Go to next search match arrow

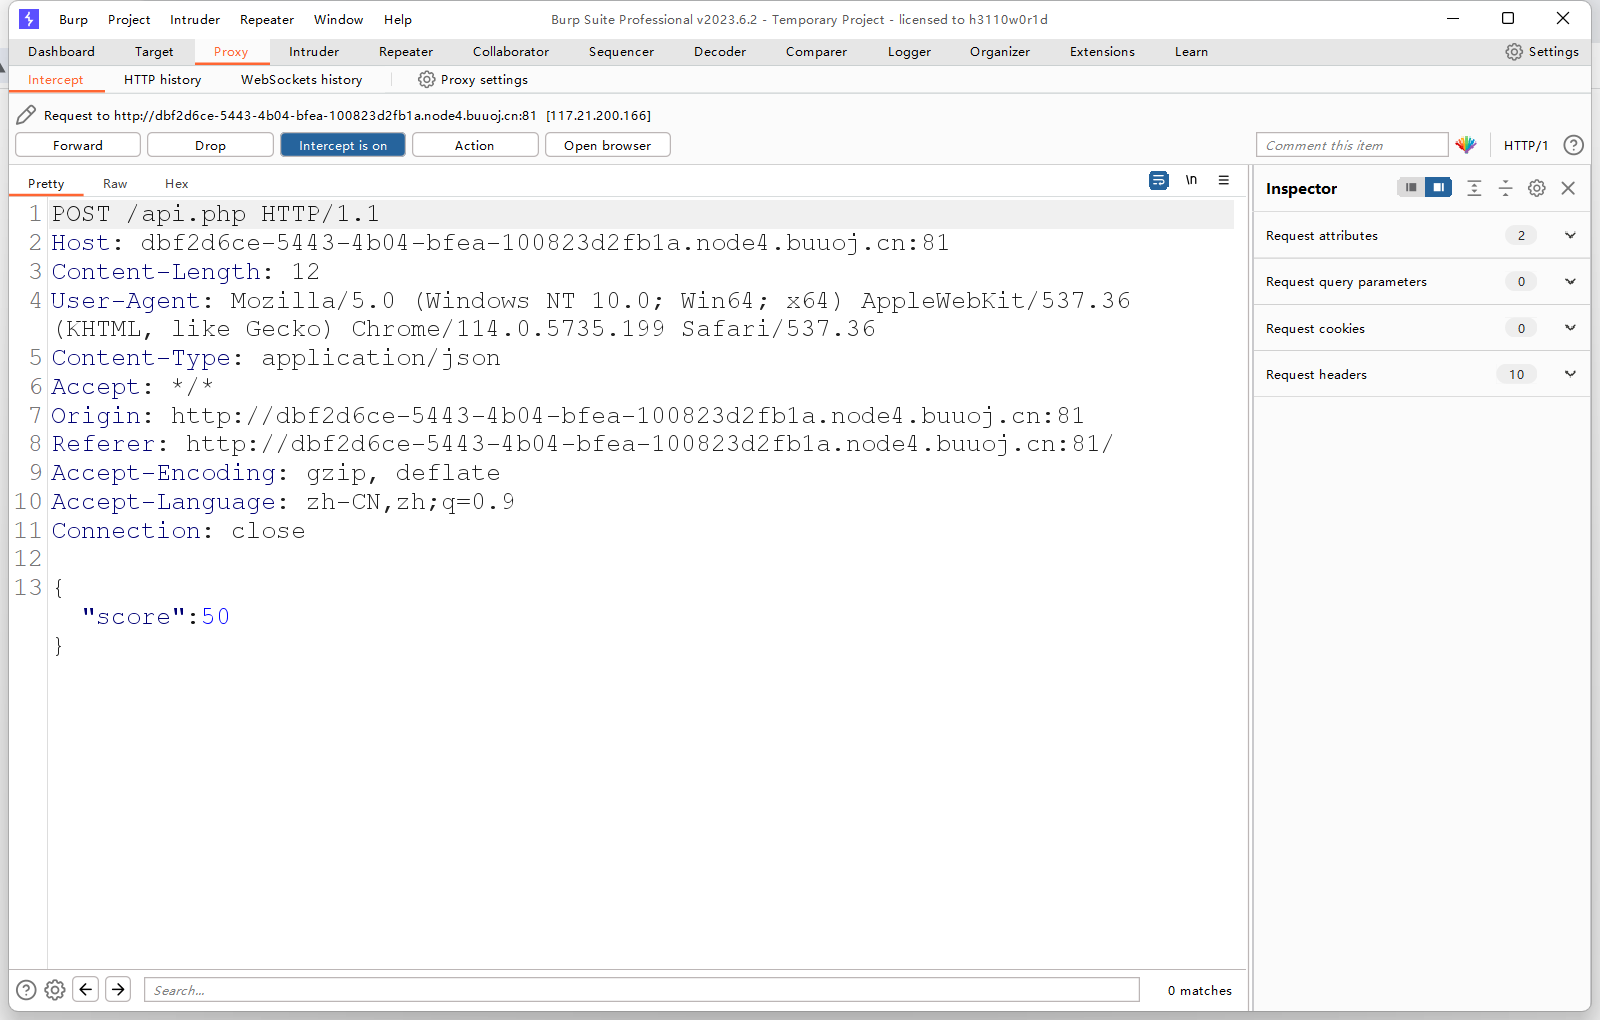(118, 989)
